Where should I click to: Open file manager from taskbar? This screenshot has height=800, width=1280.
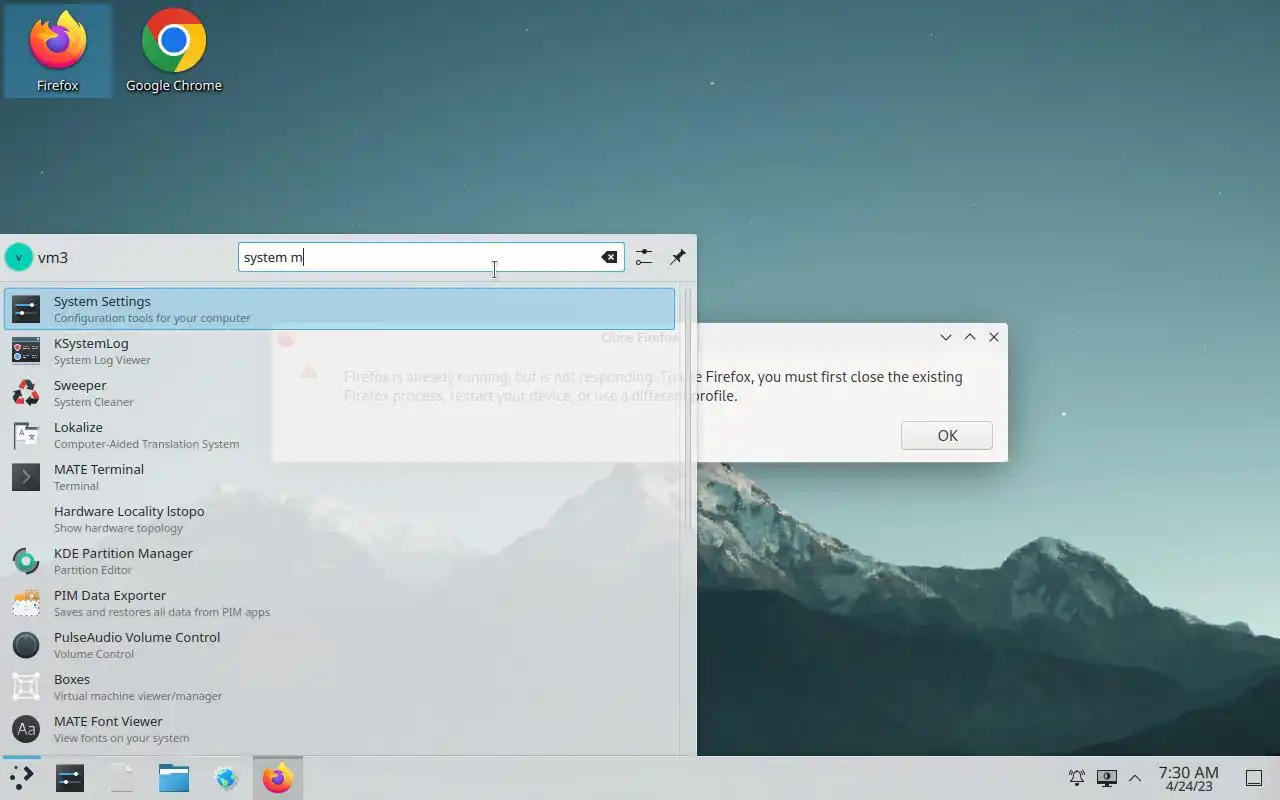[x=174, y=778]
